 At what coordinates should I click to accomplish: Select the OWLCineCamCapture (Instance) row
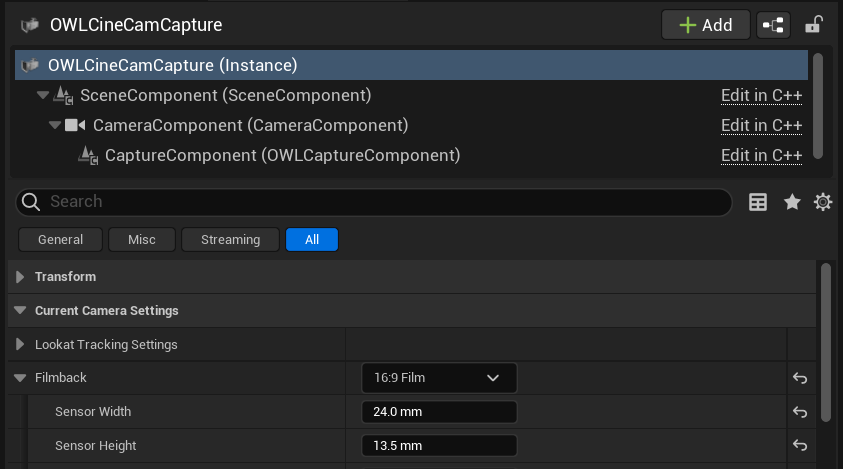pyautogui.click(x=411, y=65)
